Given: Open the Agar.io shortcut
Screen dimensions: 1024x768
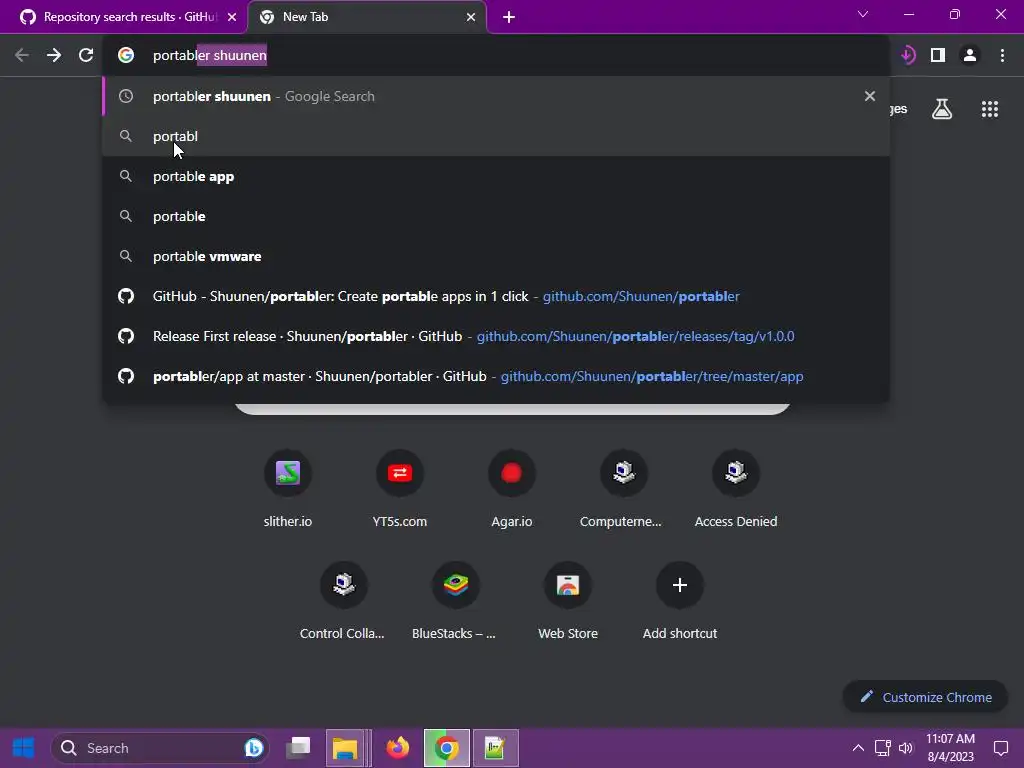Looking at the screenshot, I should (511, 488).
